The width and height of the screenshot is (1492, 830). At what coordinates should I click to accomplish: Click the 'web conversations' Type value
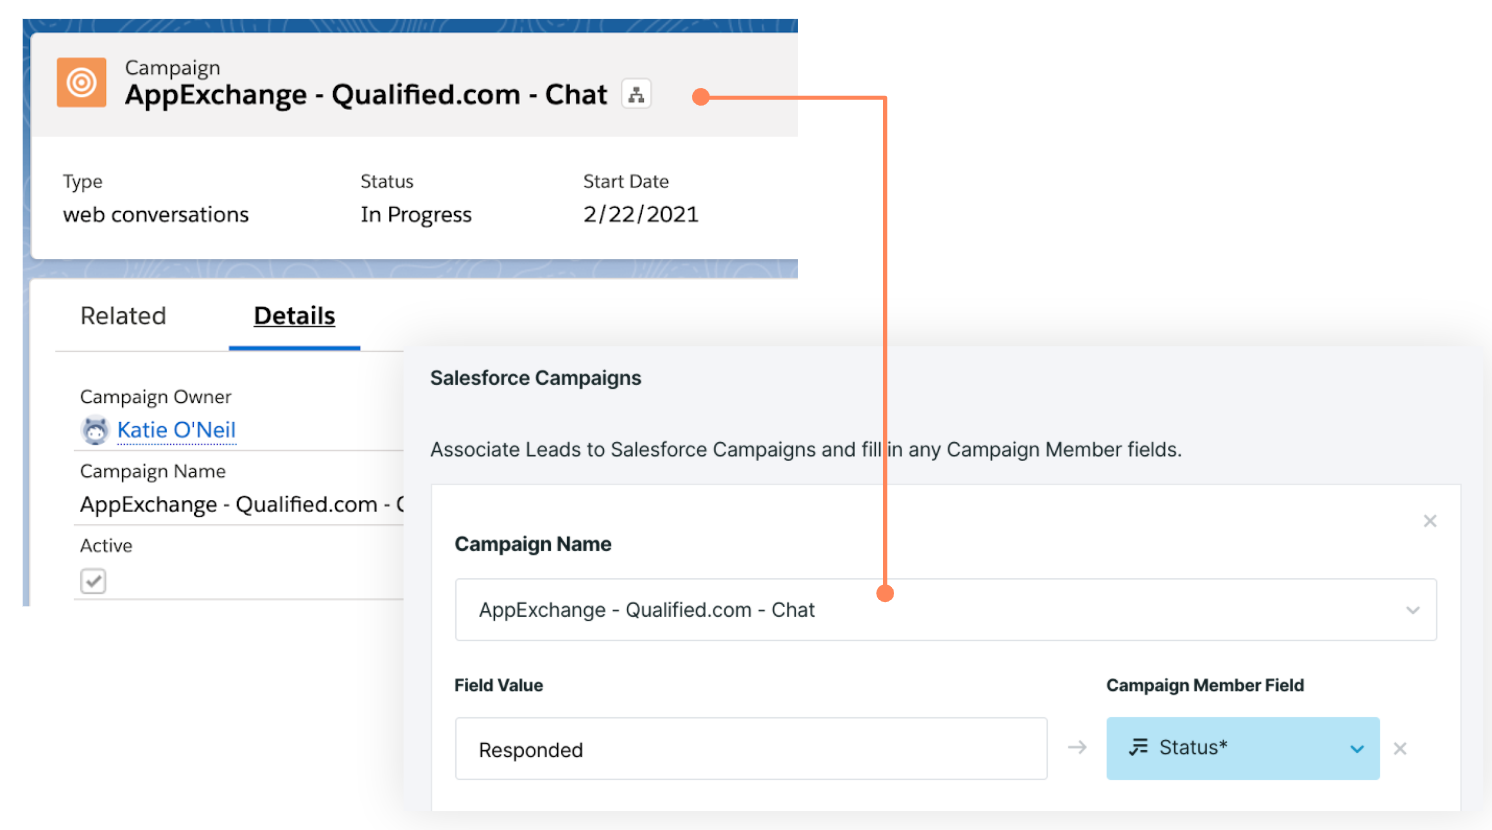(x=156, y=215)
